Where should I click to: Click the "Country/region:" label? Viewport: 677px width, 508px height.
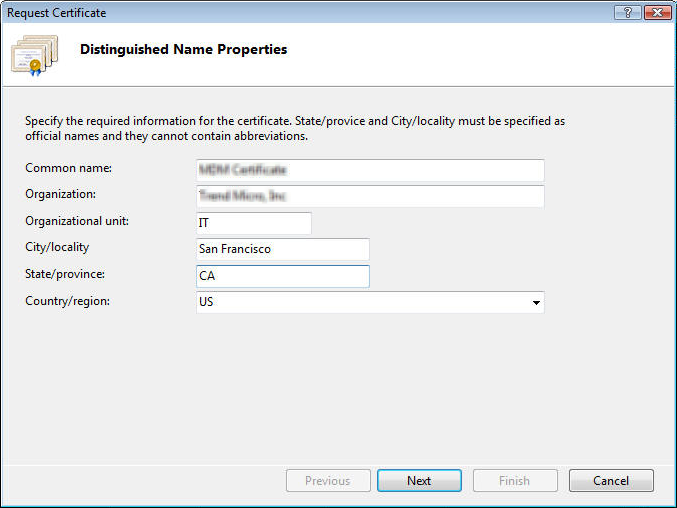pos(67,300)
